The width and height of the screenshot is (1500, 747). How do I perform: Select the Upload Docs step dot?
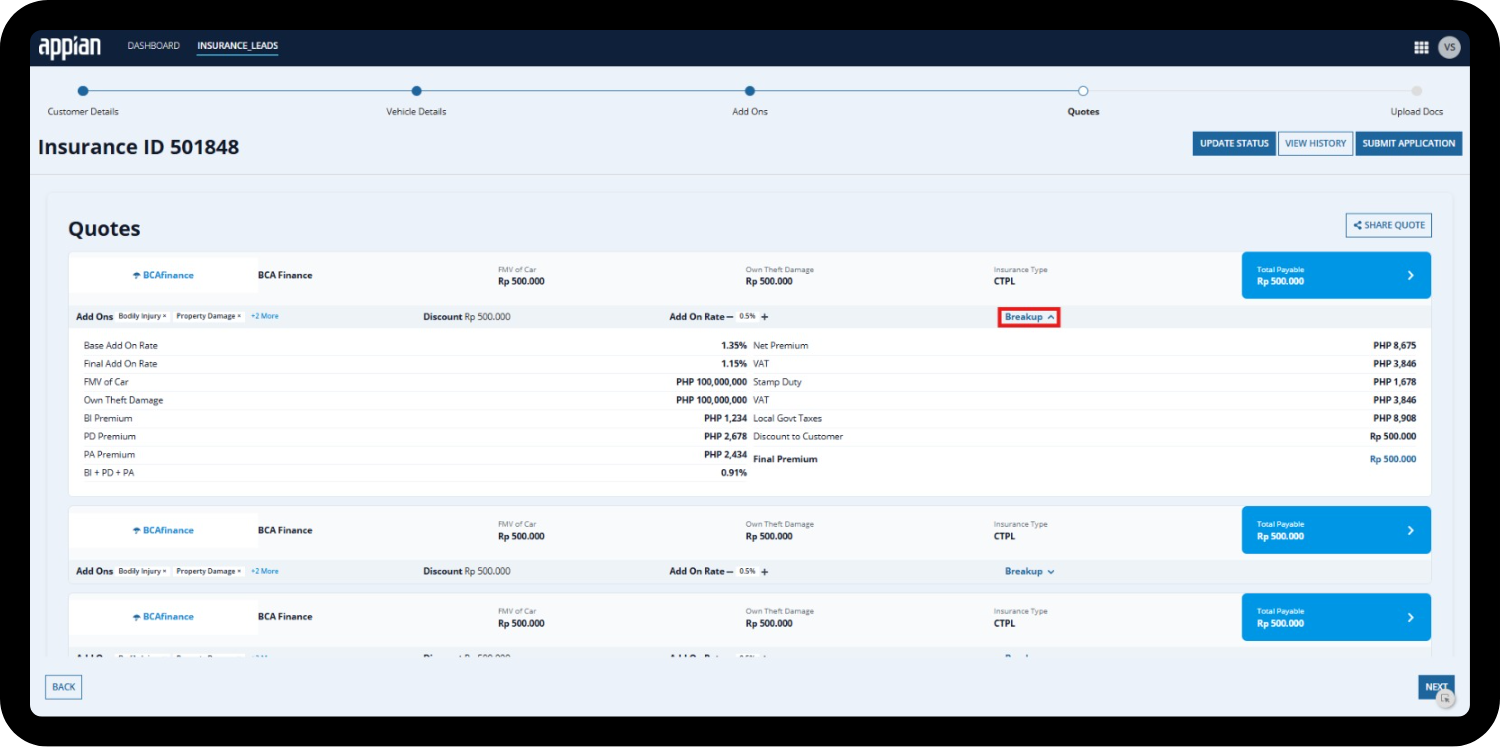1417,91
